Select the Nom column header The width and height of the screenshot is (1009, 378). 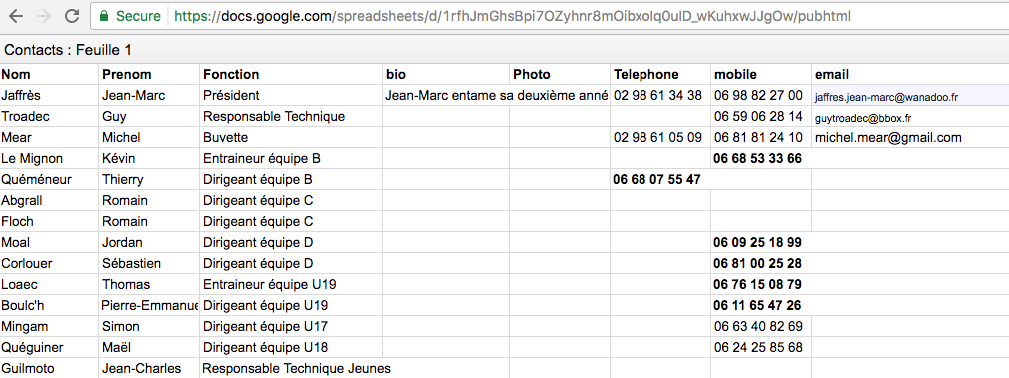coord(50,75)
